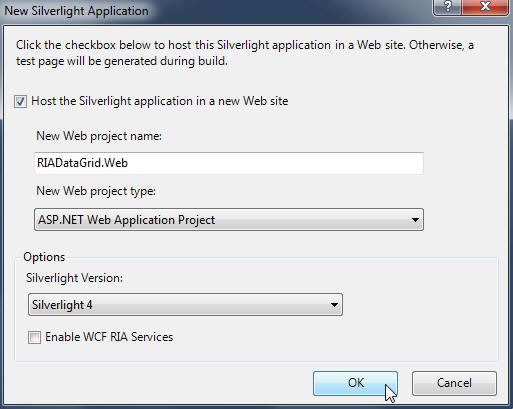The width and height of the screenshot is (513, 409).
Task: Click the arrow on the Silverlight Version combo box
Action: pos(334,305)
